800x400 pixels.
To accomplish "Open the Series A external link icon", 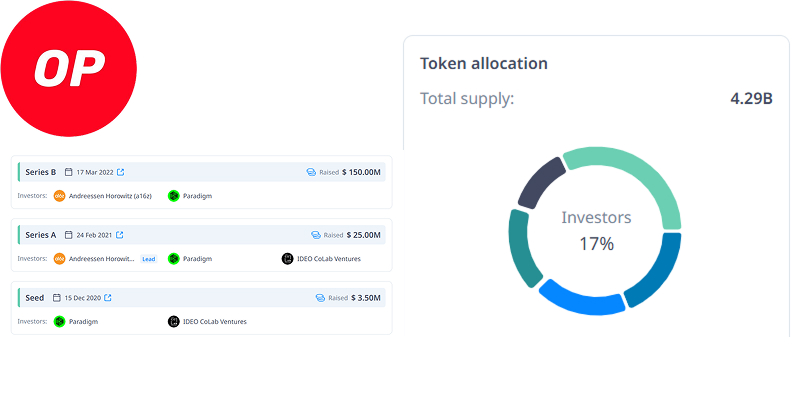I will (x=120, y=235).
